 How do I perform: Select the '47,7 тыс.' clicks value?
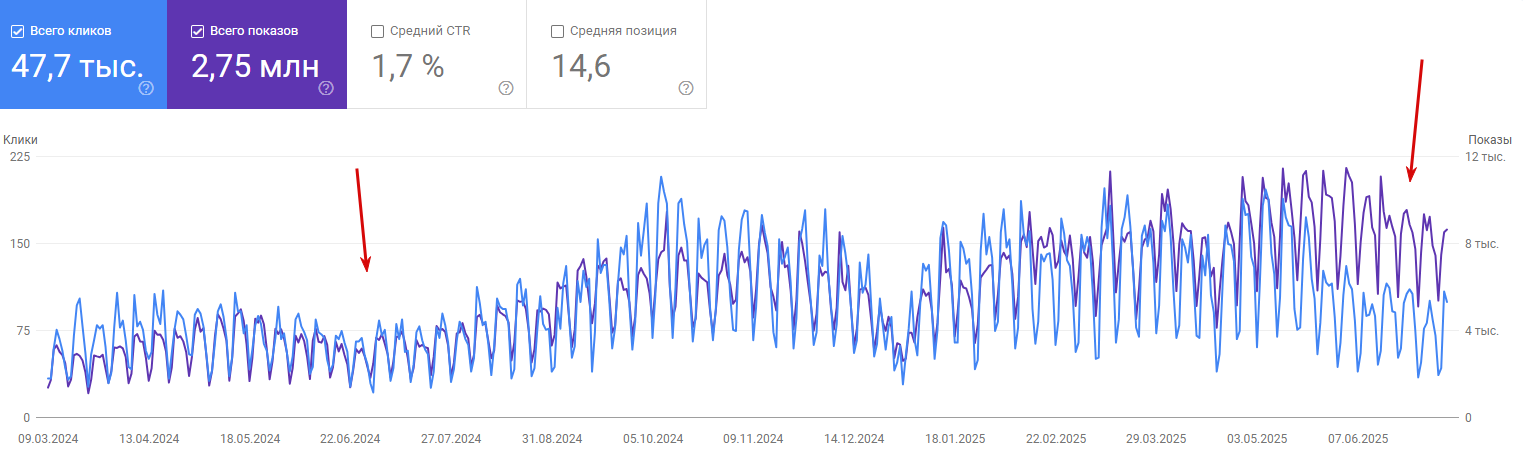tap(77, 66)
